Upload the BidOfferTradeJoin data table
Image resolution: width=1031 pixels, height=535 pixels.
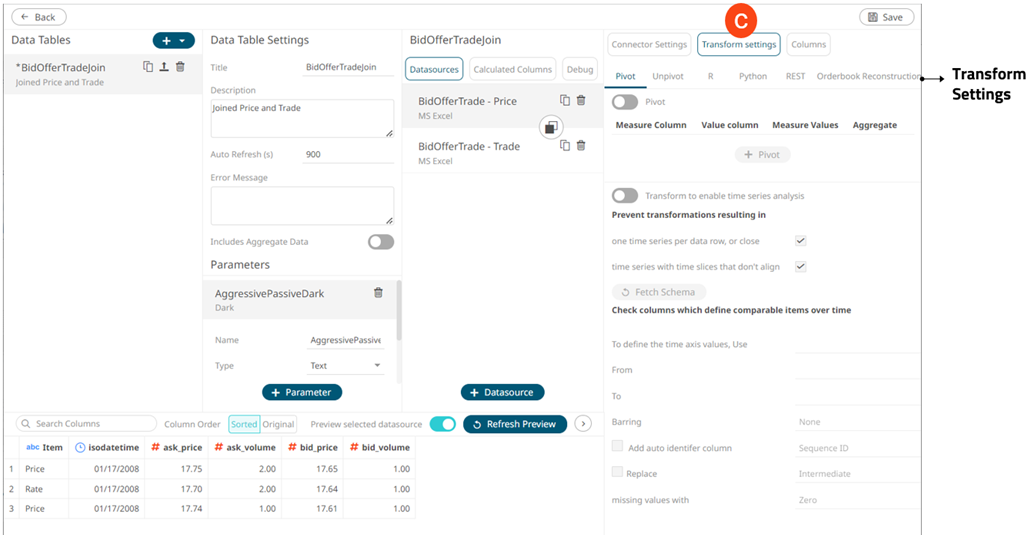pos(164,66)
